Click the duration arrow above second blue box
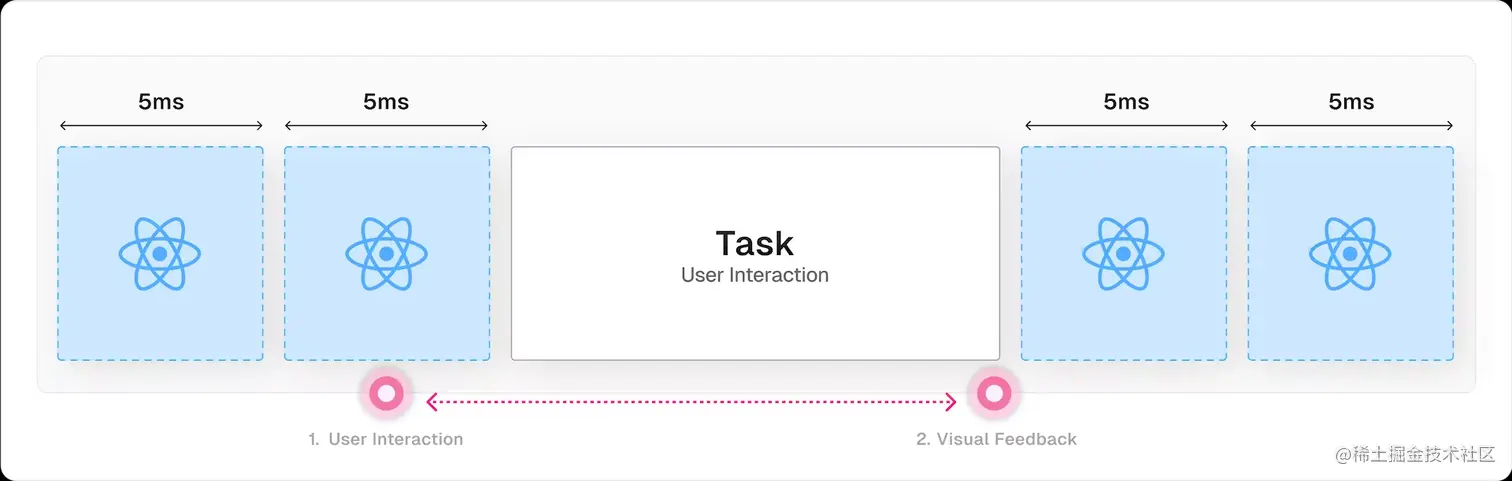This screenshot has width=1512, height=481. pos(386,126)
